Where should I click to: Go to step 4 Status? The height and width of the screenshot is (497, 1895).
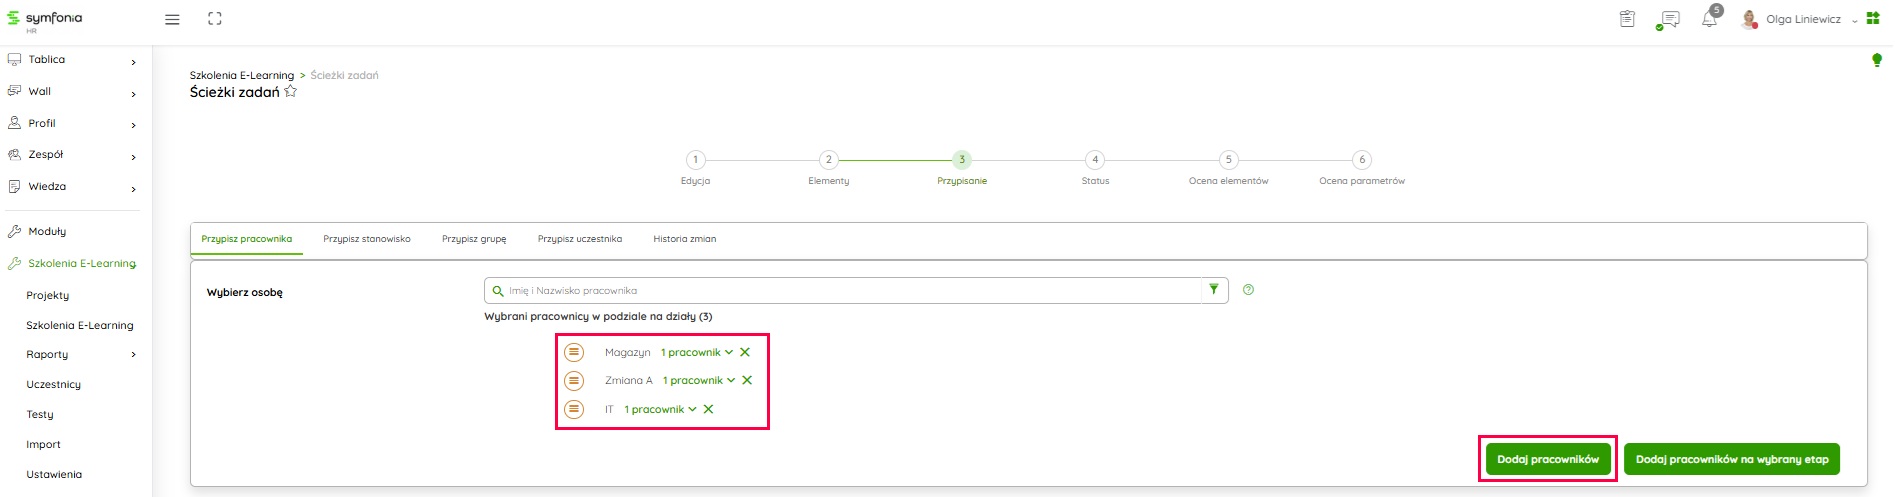coord(1095,160)
